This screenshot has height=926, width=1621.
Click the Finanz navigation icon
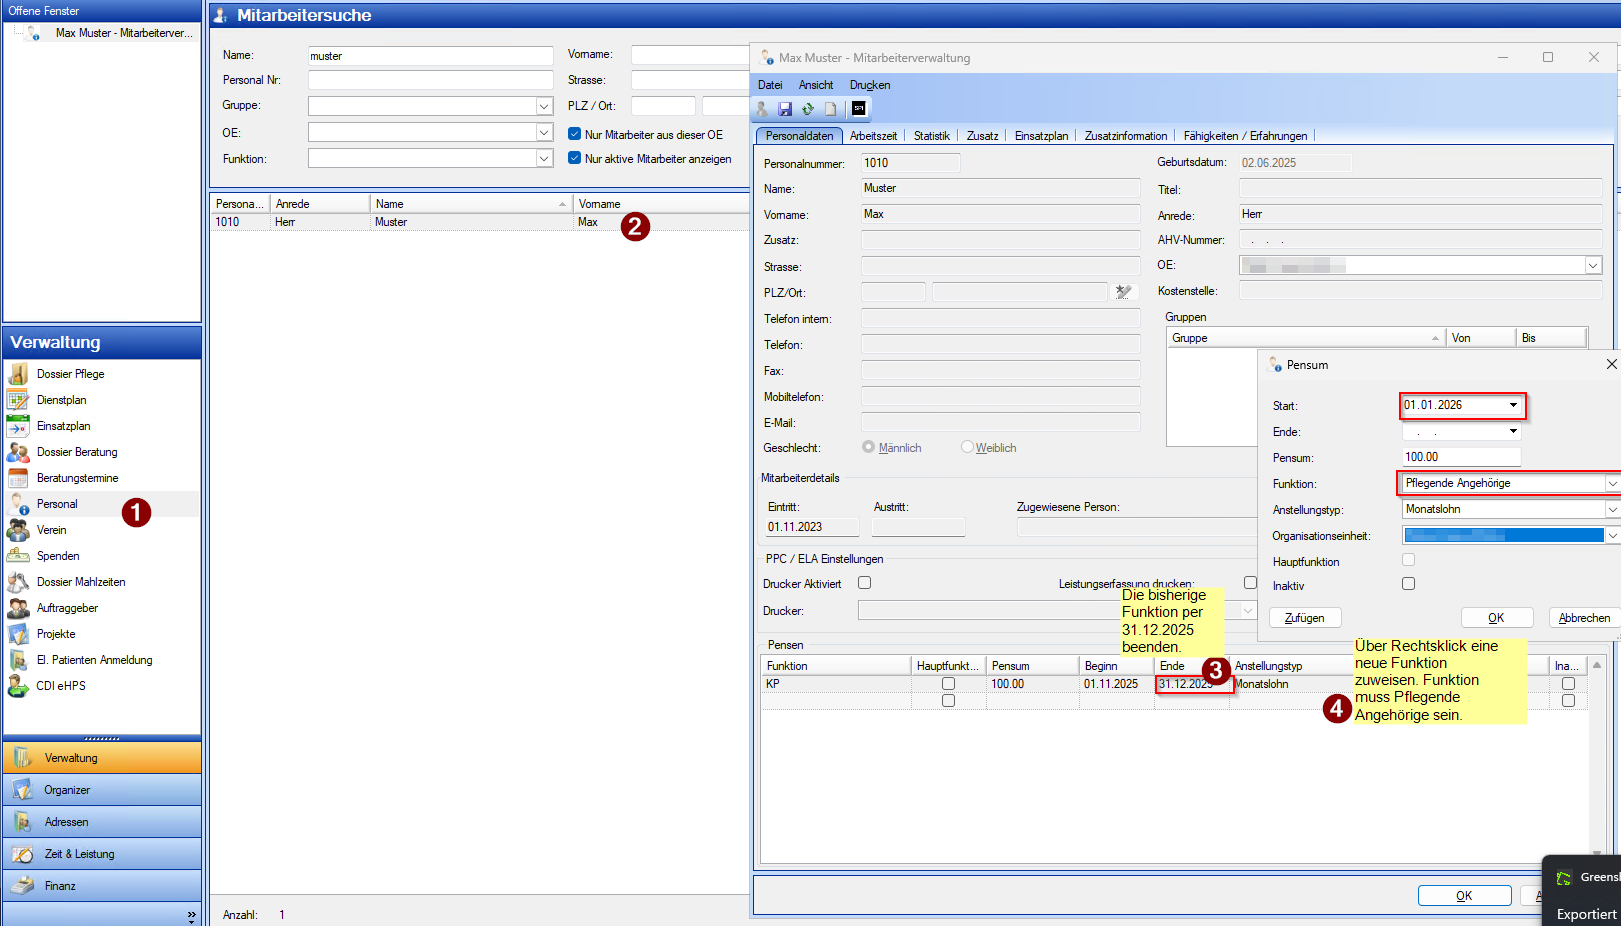23,886
